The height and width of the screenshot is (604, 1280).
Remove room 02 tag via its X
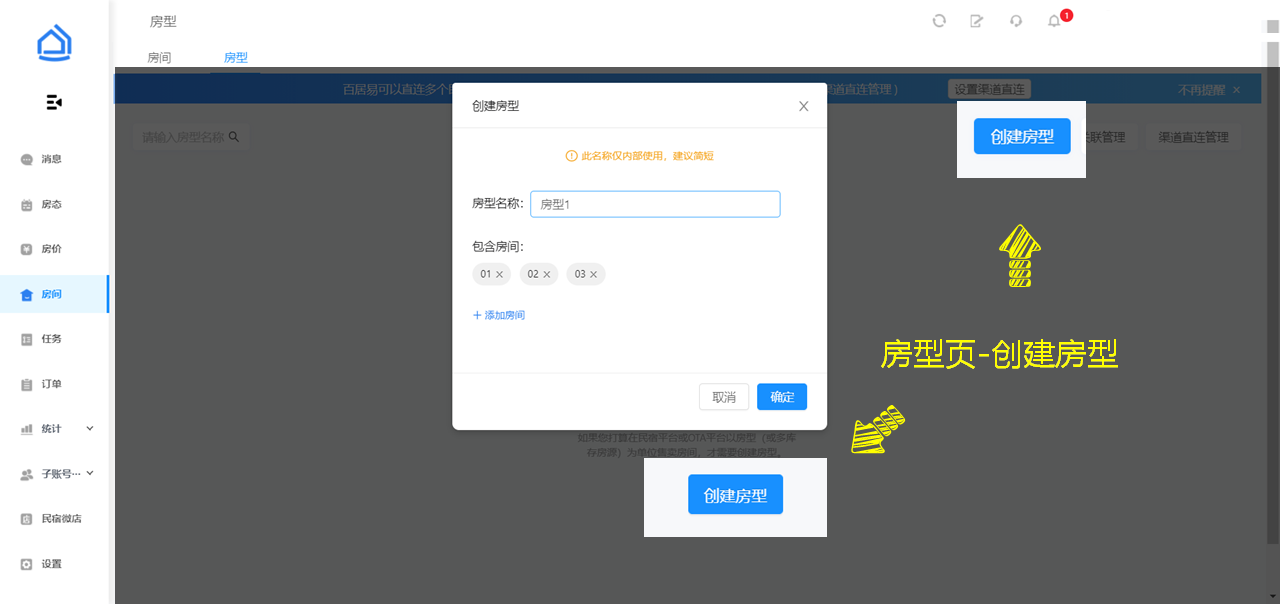[x=547, y=274]
